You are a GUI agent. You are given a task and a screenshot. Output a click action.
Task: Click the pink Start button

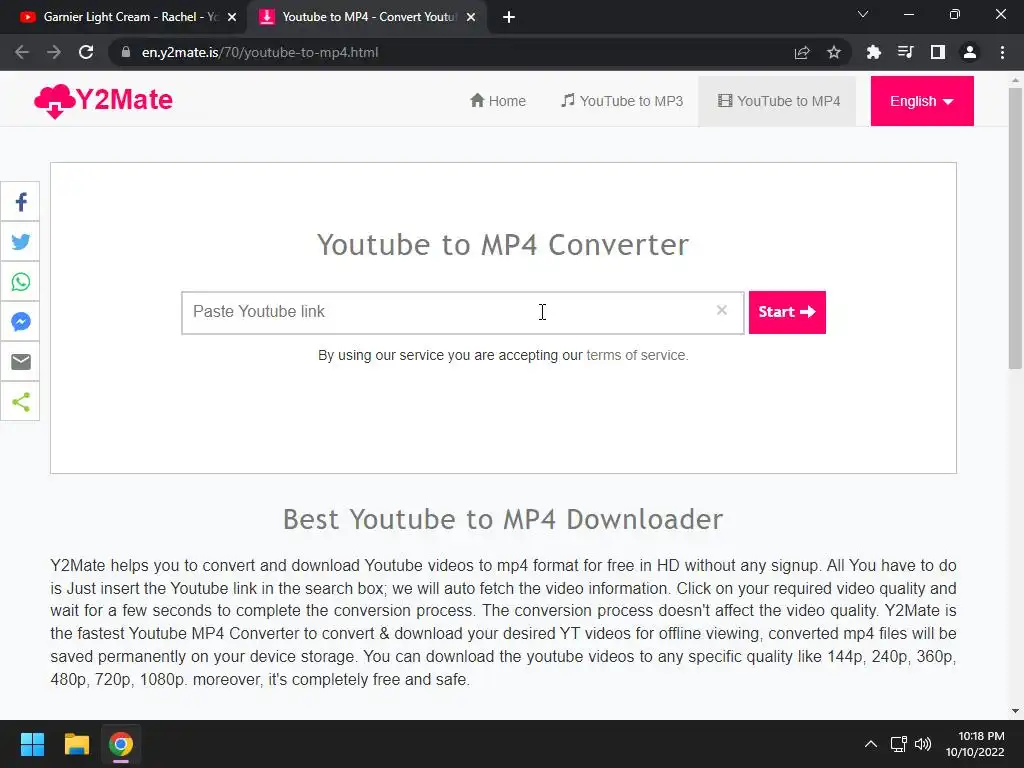tap(787, 312)
